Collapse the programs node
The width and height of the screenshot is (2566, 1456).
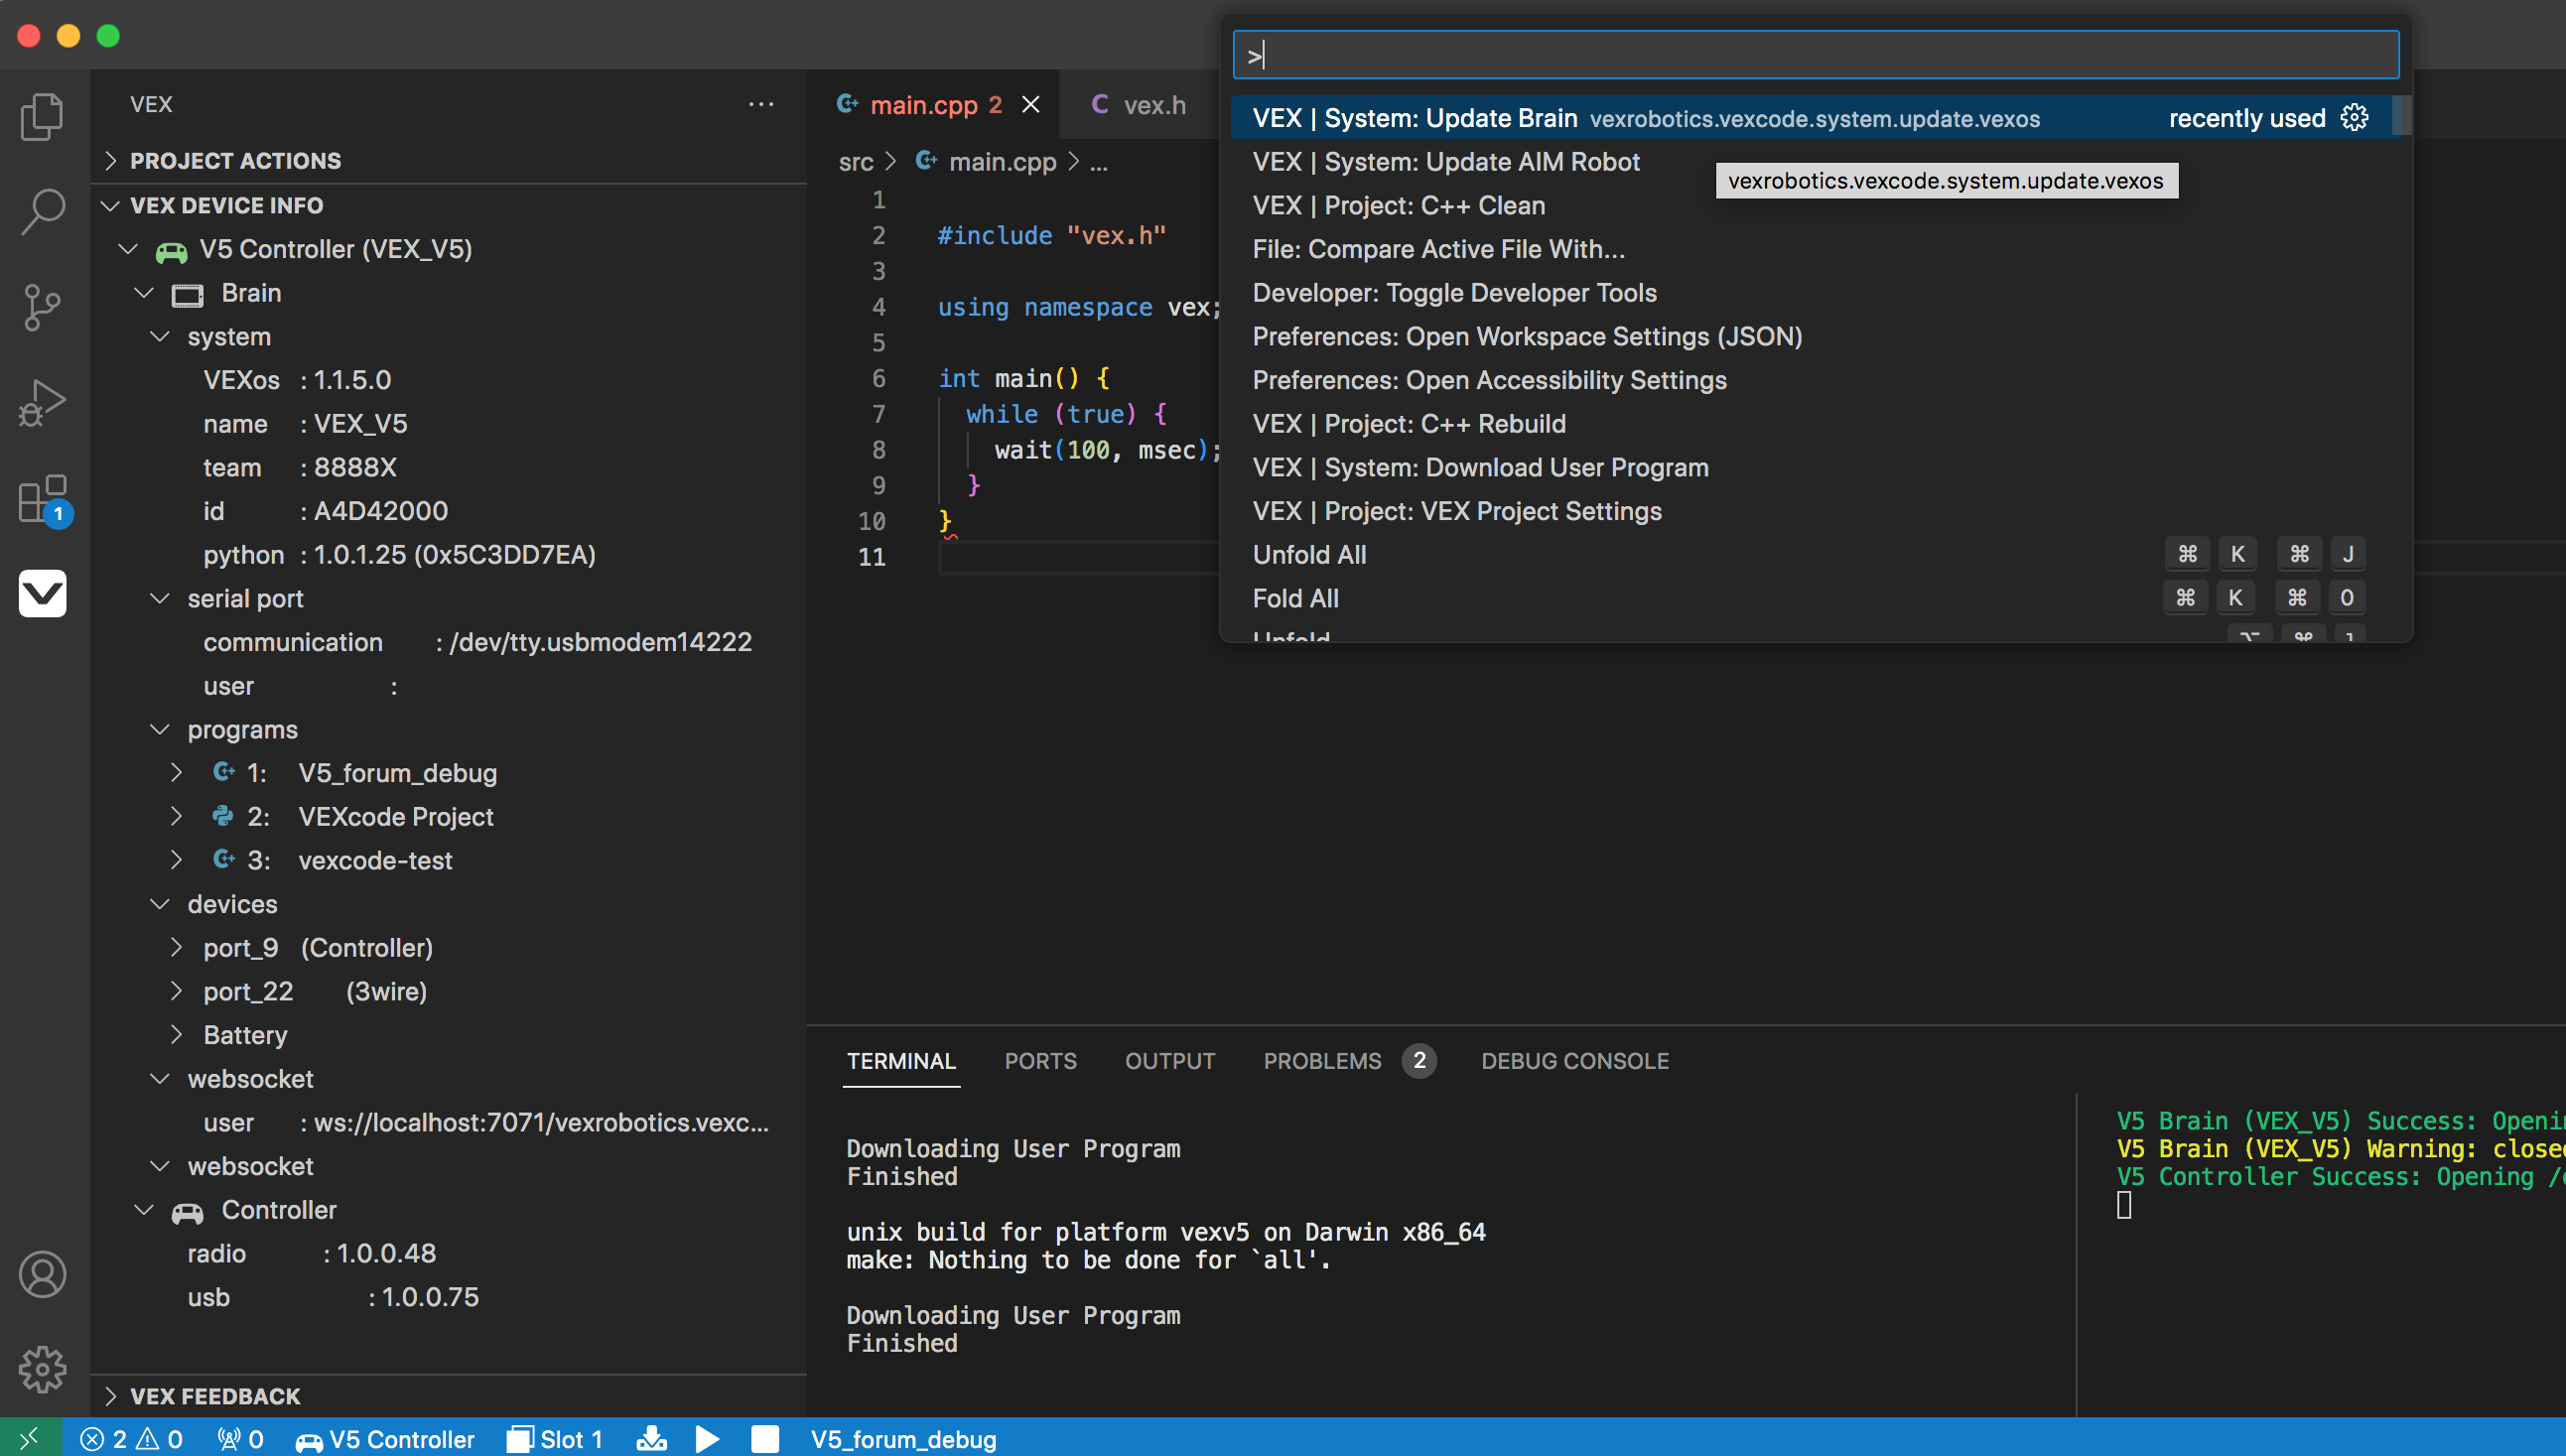pyautogui.click(x=159, y=729)
